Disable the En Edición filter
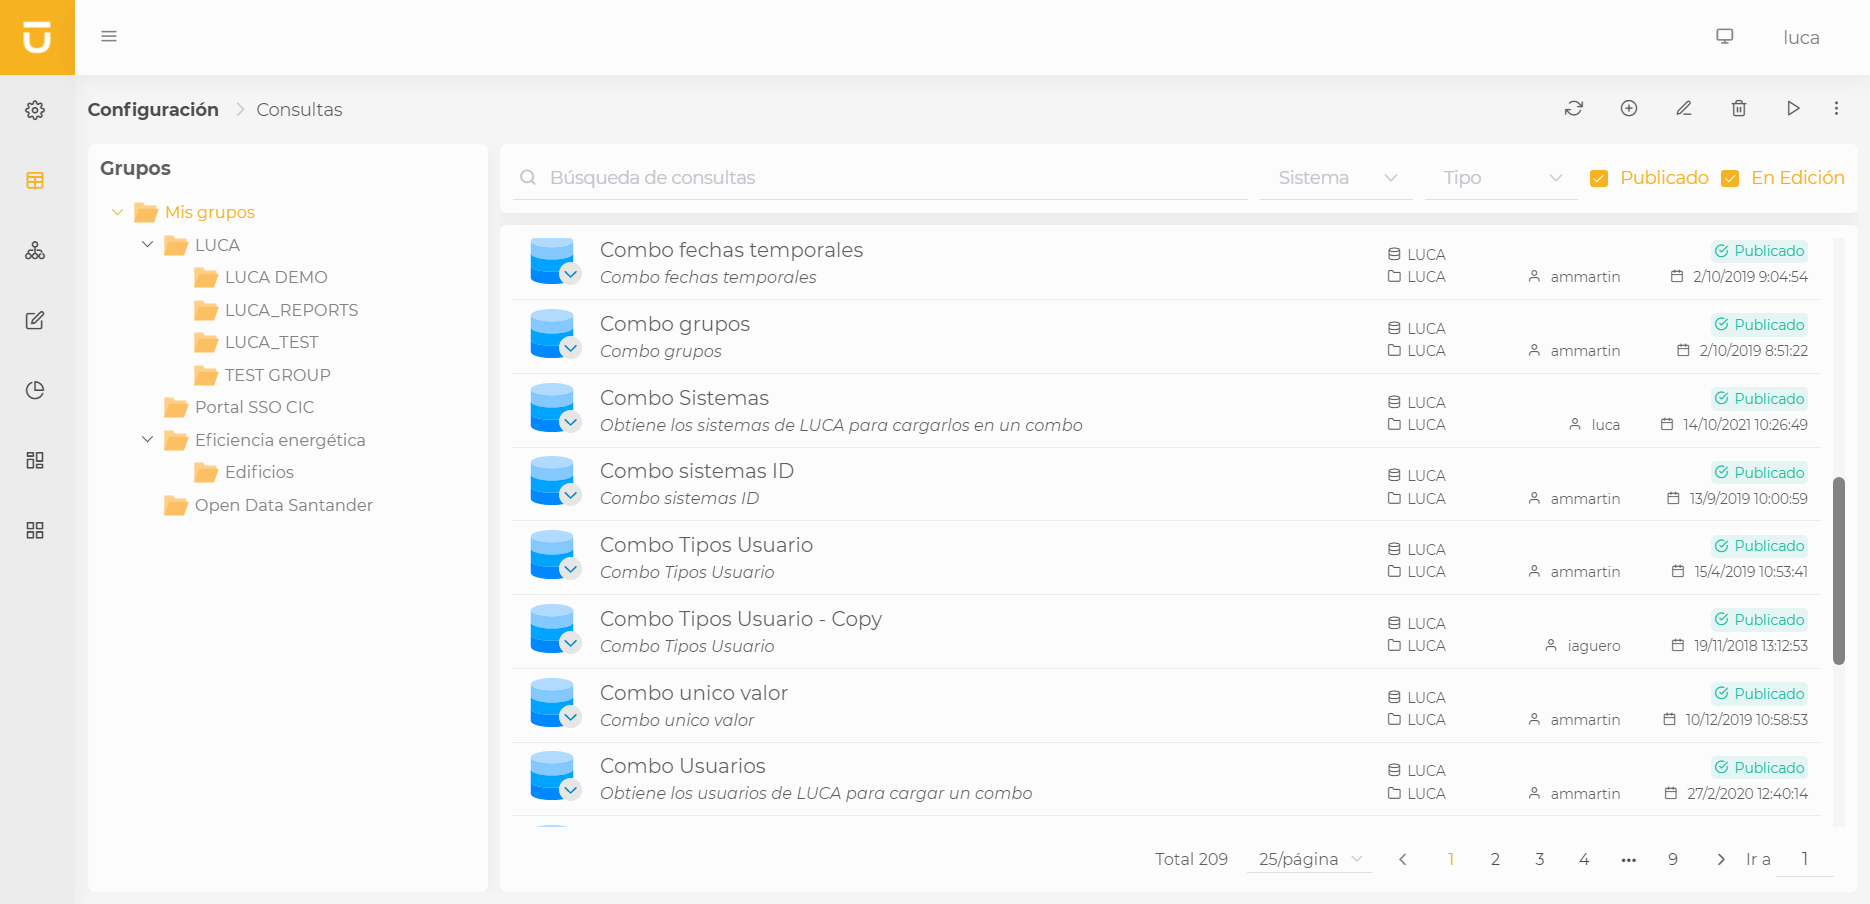The width and height of the screenshot is (1870, 904). pyautogui.click(x=1731, y=177)
